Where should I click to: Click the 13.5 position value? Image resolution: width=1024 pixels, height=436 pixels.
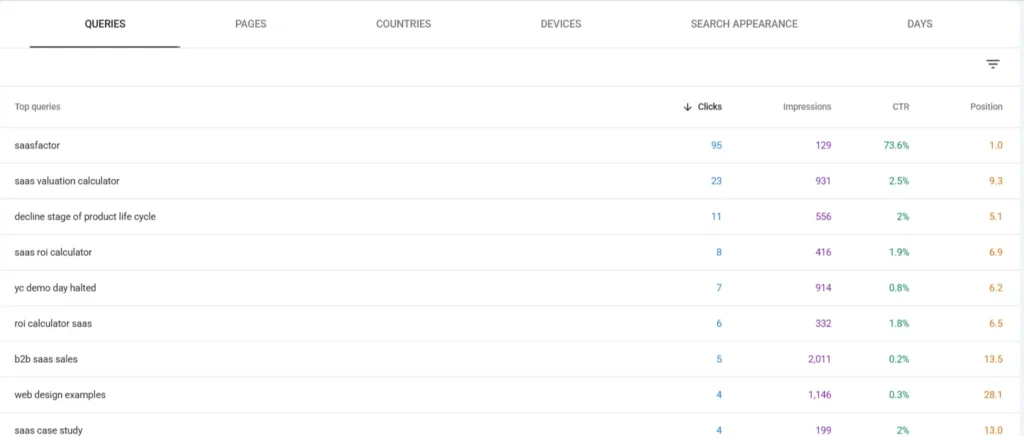(993, 359)
